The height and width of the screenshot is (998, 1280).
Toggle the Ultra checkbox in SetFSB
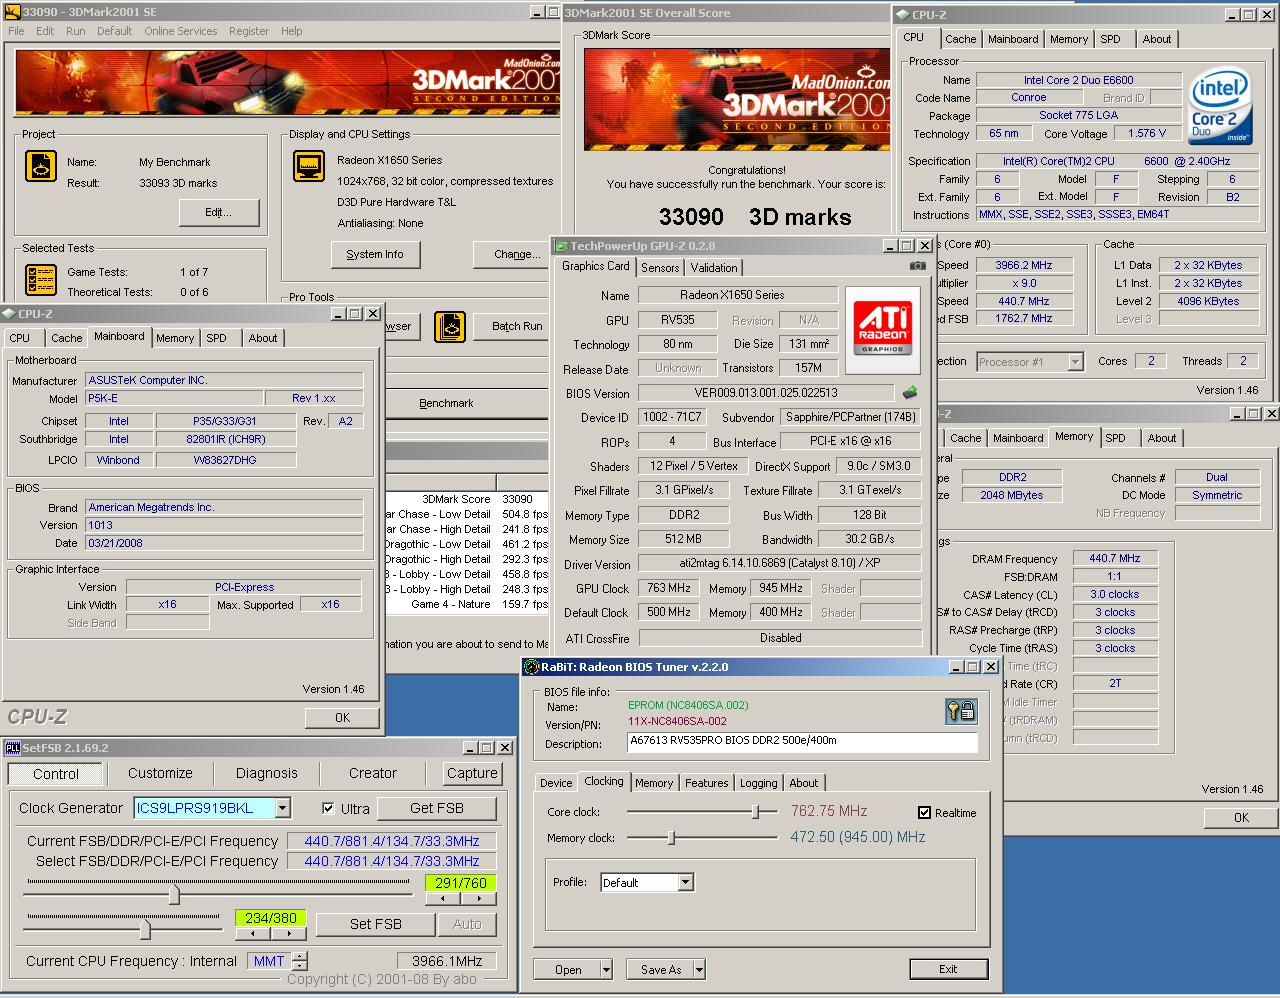coord(328,808)
